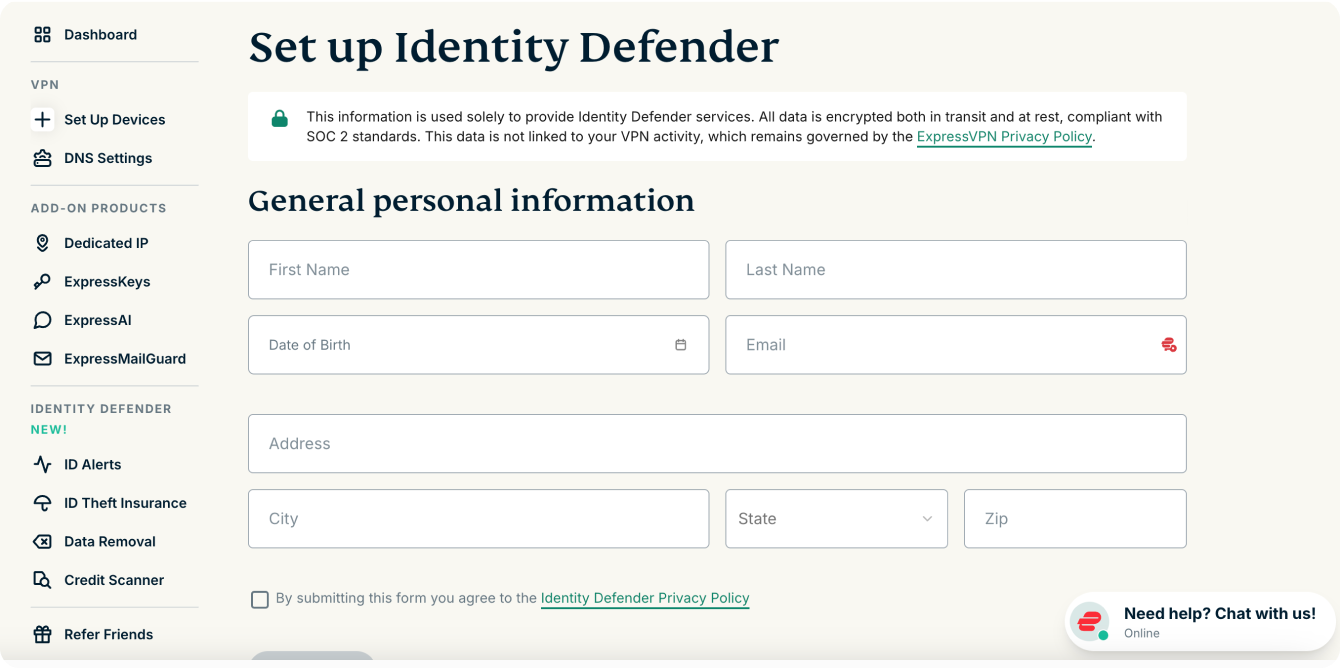Click the Dashboard grid icon
The image size is (1340, 668).
[42, 35]
